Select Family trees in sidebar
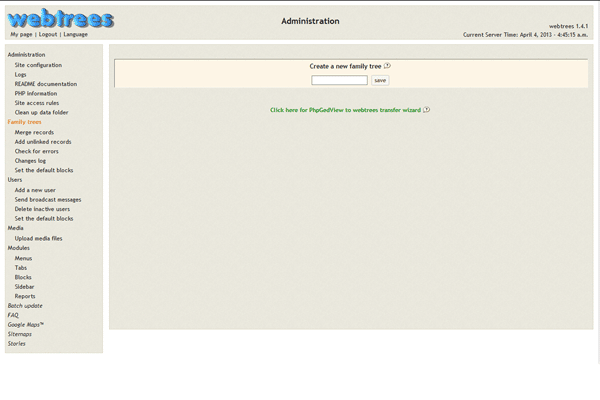The image size is (600, 400). point(24,122)
